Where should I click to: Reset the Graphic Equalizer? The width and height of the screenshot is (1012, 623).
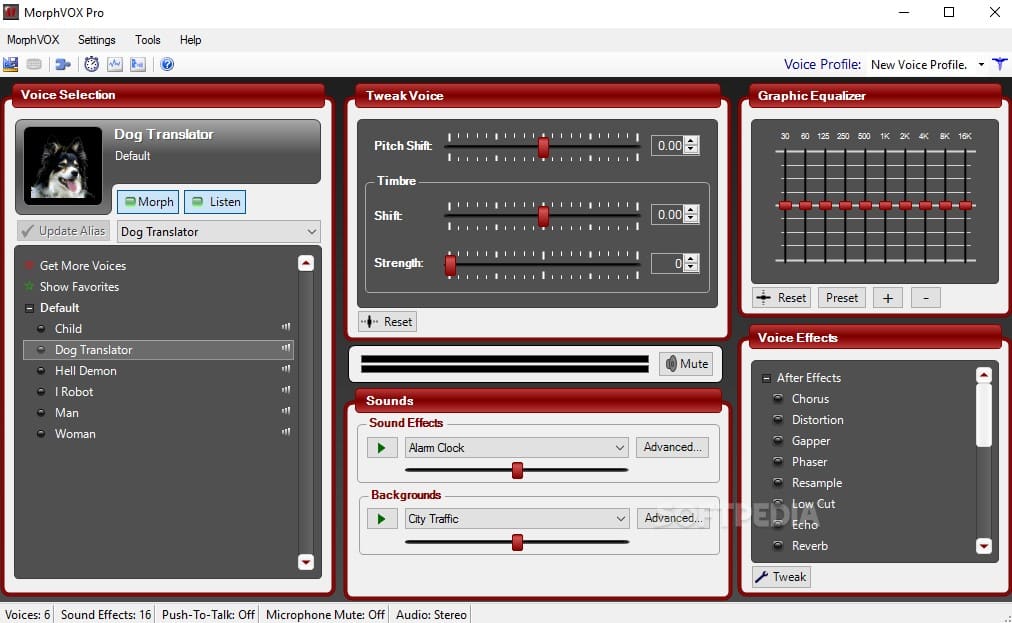coord(782,298)
